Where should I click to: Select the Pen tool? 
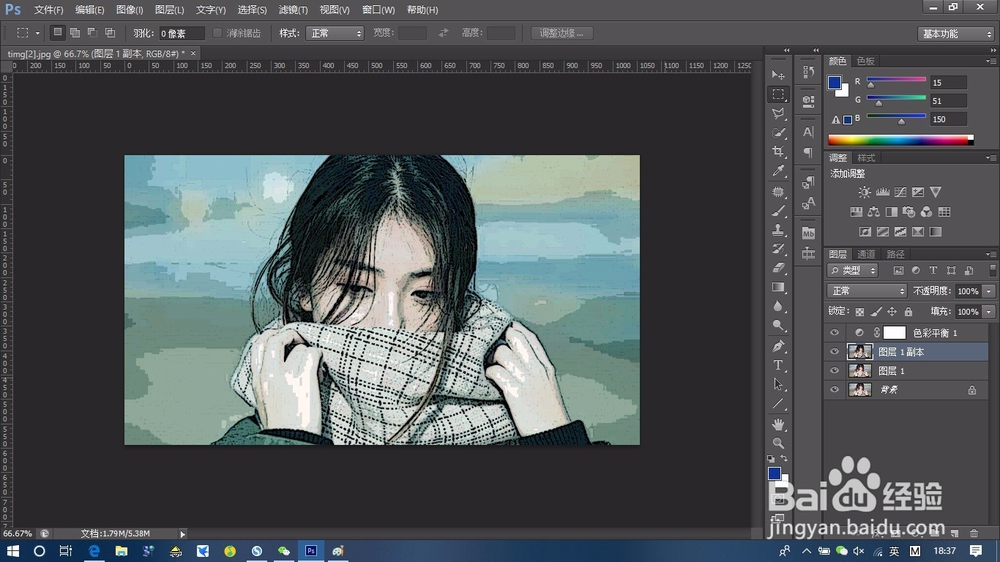778,346
